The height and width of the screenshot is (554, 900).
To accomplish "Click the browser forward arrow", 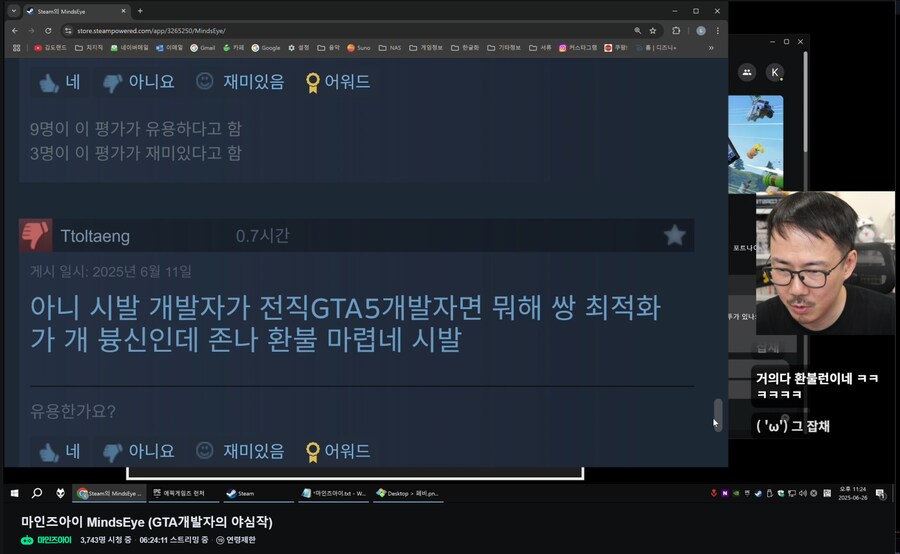I will click(32, 31).
